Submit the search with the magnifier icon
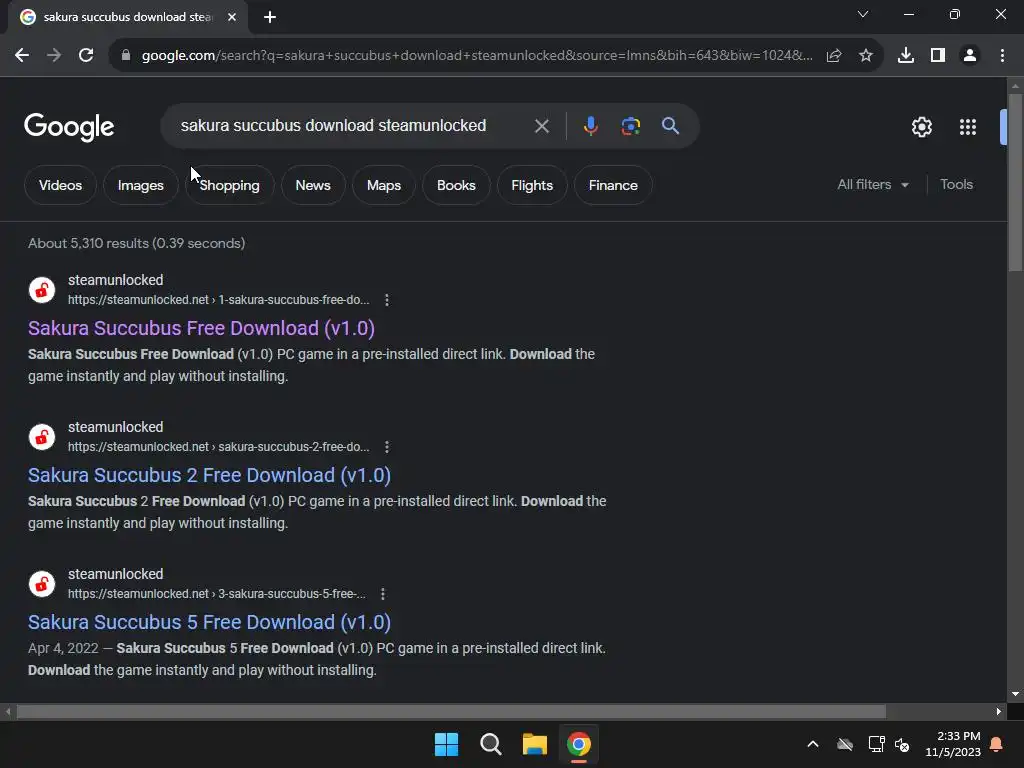This screenshot has width=1024, height=768. [670, 126]
